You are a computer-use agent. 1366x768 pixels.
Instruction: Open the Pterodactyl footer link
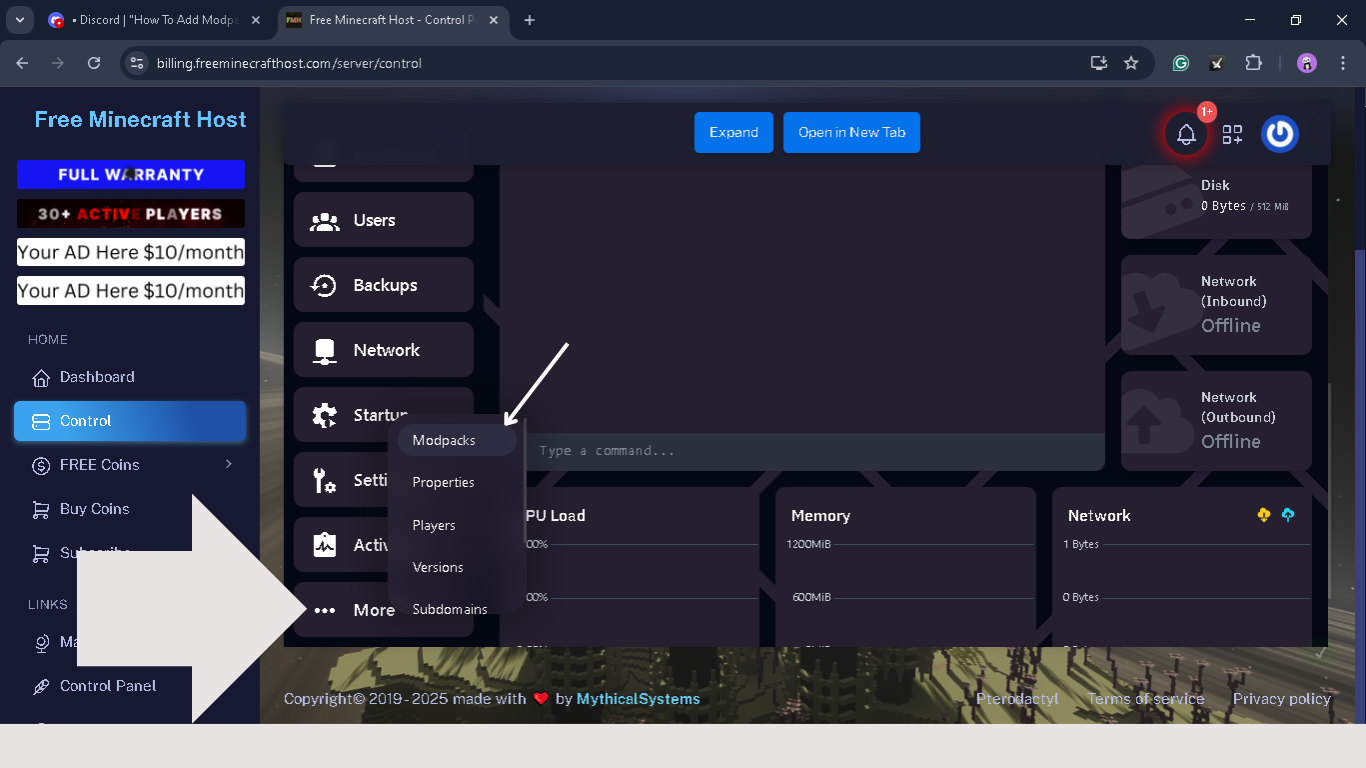tap(1017, 699)
